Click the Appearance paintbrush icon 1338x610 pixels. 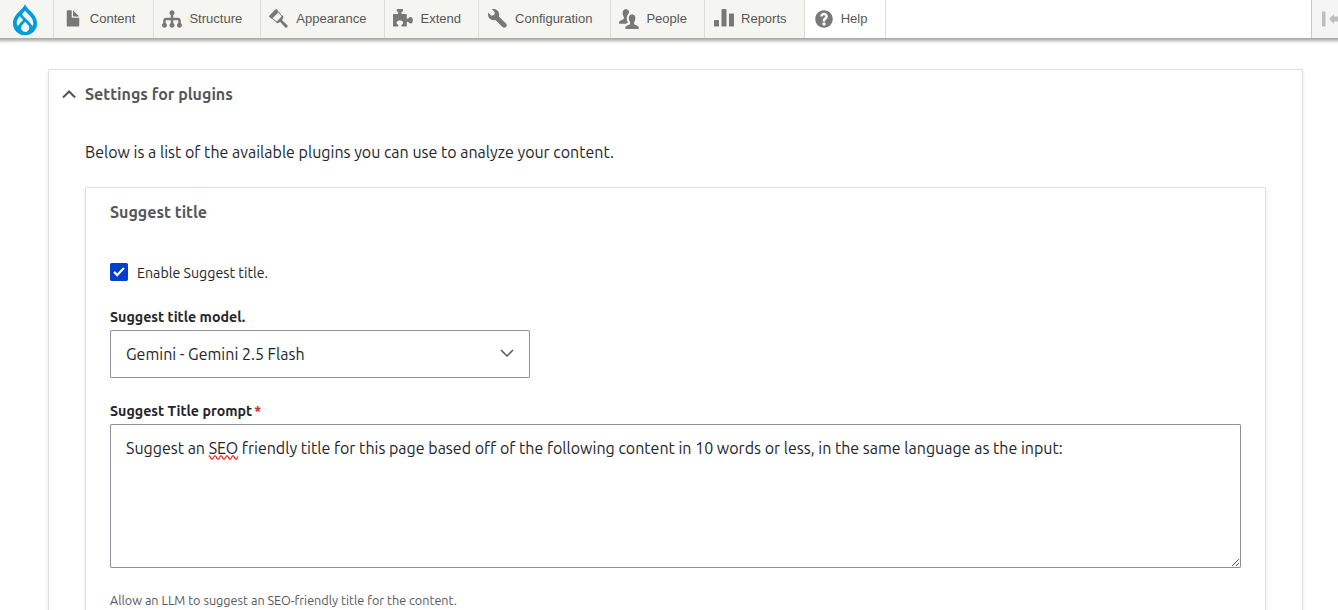(277, 18)
